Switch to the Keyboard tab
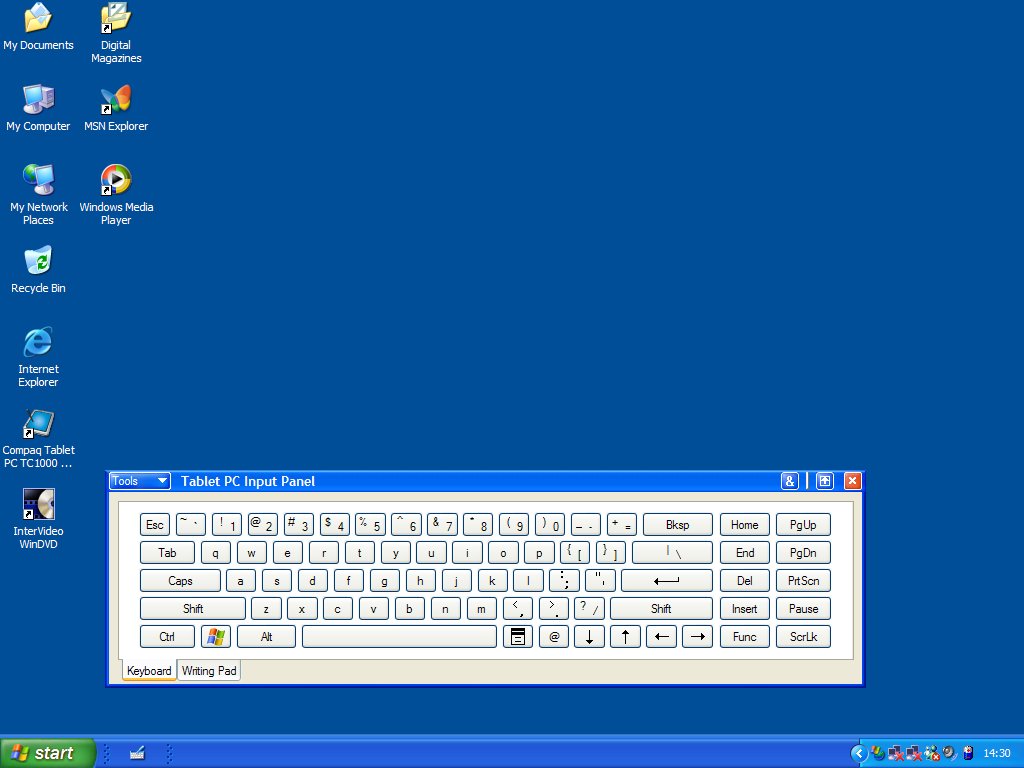Screen dimensions: 1024x768 point(149,671)
